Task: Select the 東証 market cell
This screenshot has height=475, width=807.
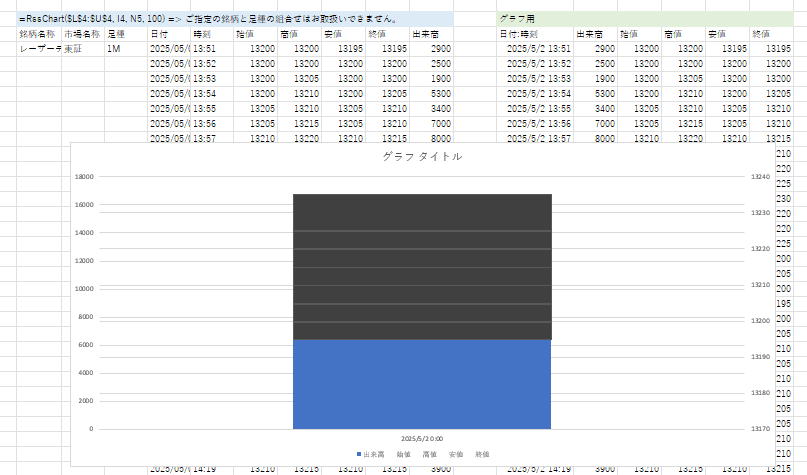Action: [83, 49]
